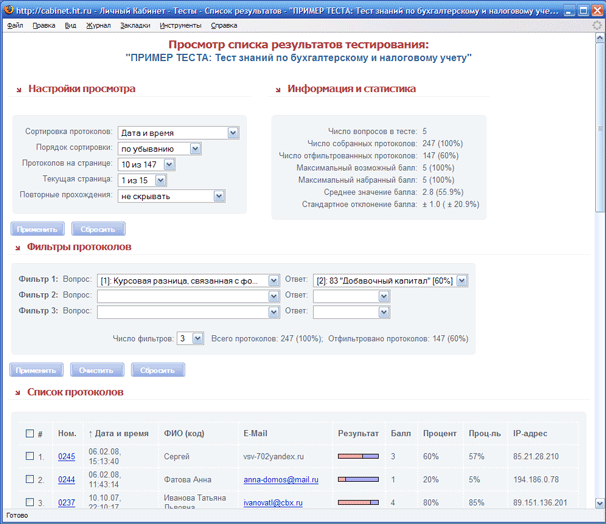606x524 pixels.
Task: Open the Протоколов на странице dropdown
Action: (x=146, y=165)
